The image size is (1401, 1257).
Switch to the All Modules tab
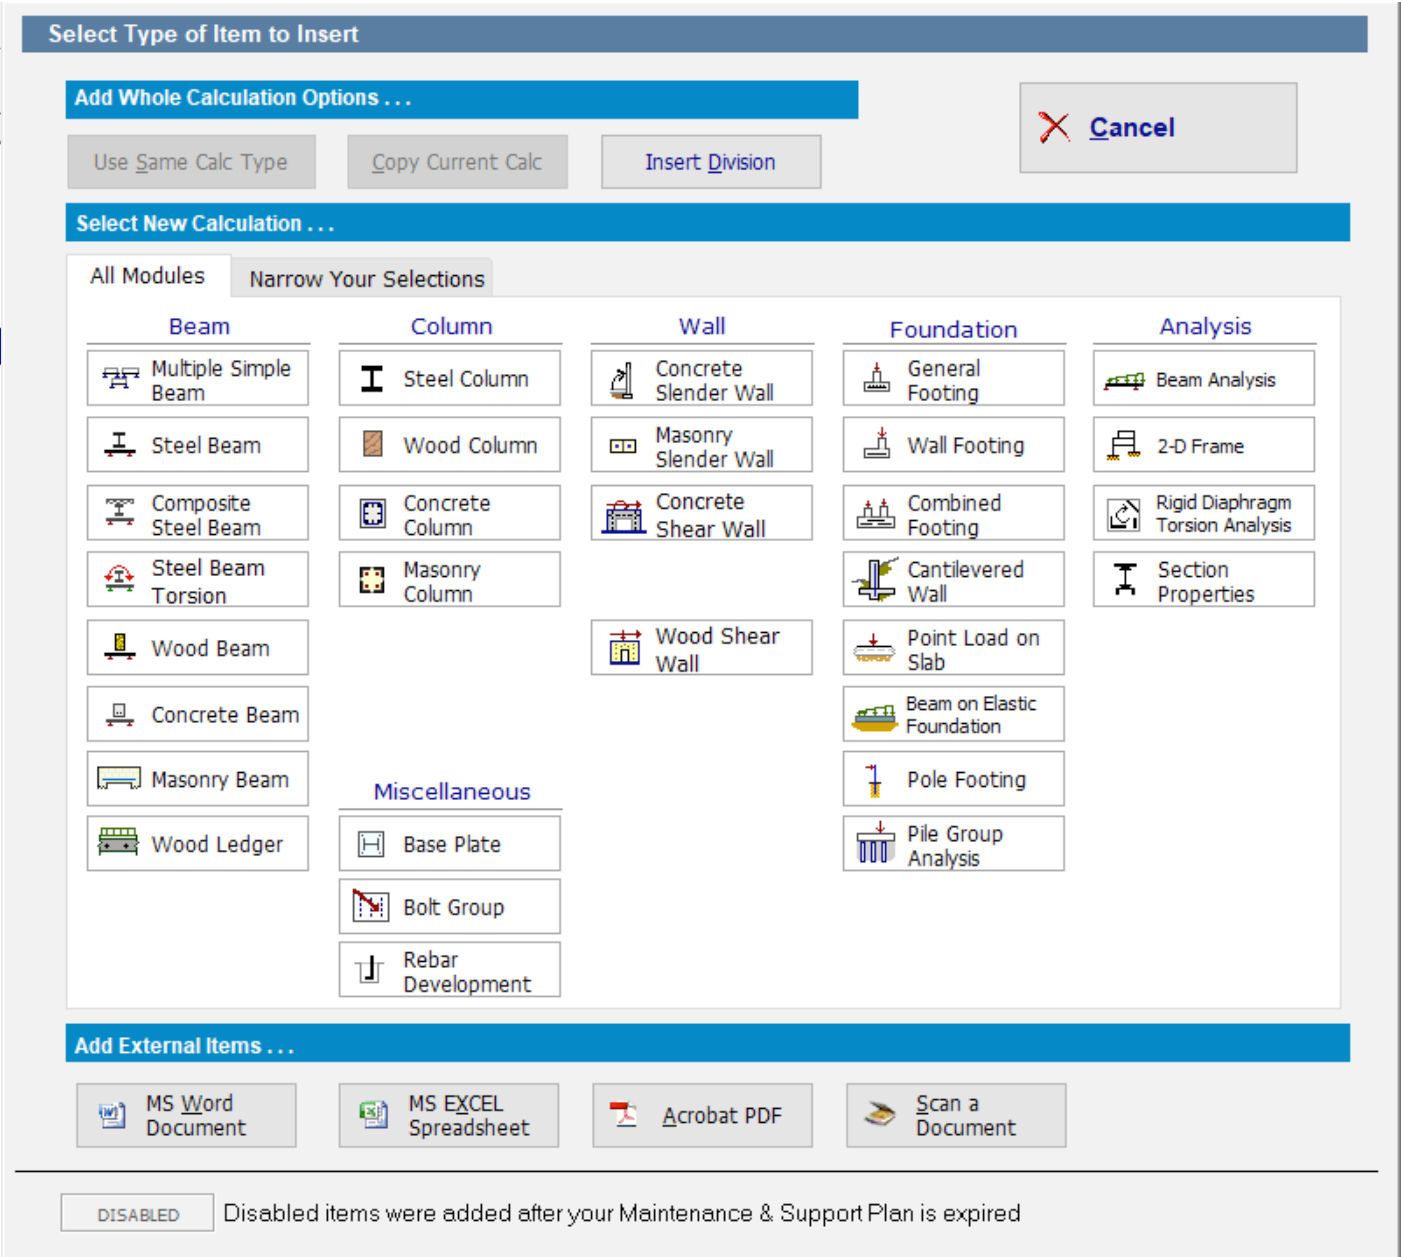click(x=148, y=276)
